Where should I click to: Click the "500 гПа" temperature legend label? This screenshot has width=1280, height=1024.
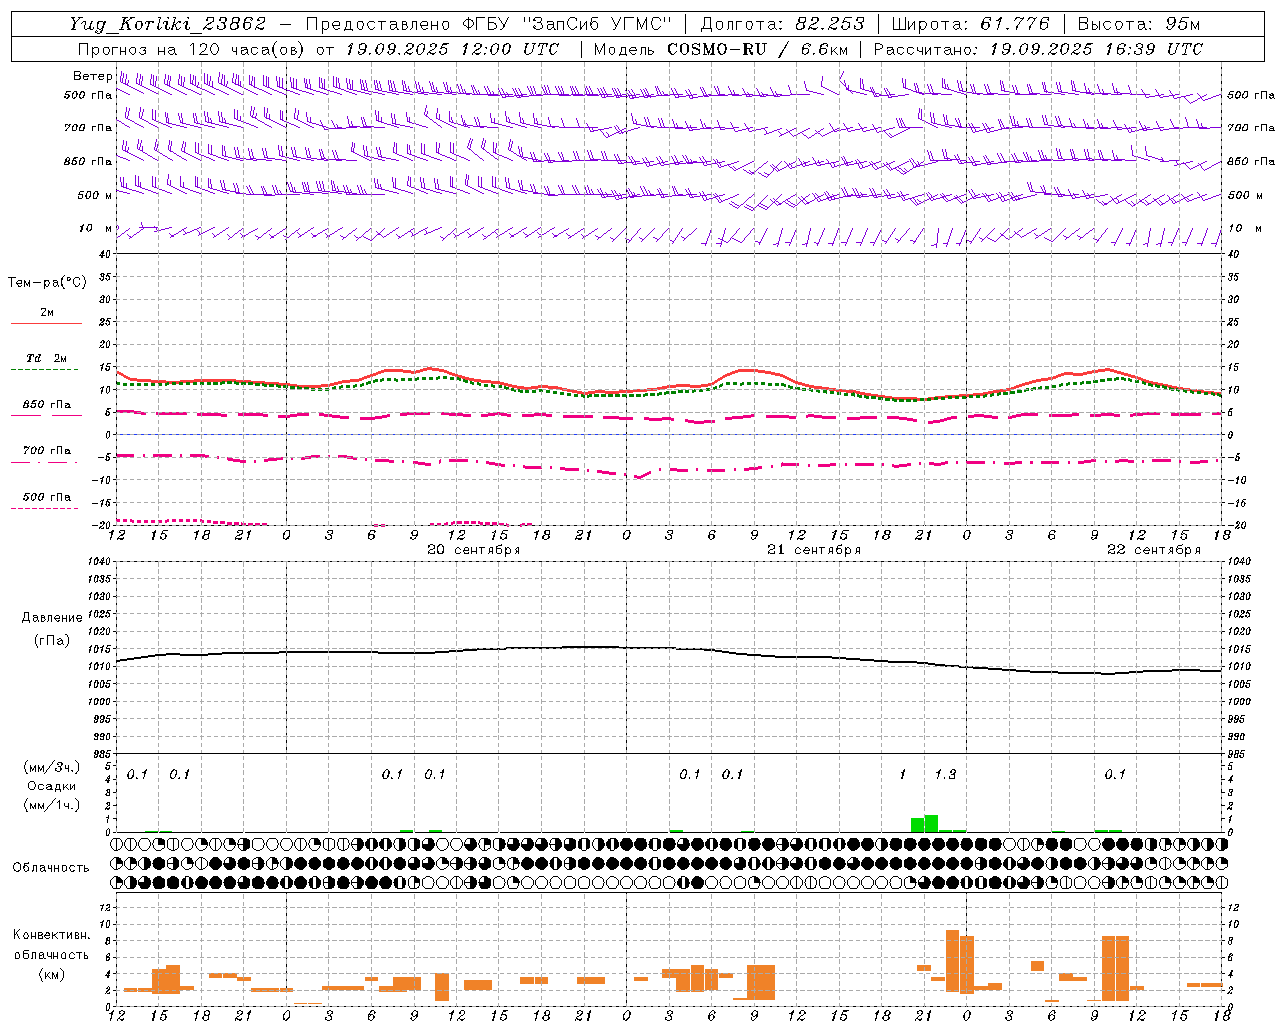[x=46, y=497]
